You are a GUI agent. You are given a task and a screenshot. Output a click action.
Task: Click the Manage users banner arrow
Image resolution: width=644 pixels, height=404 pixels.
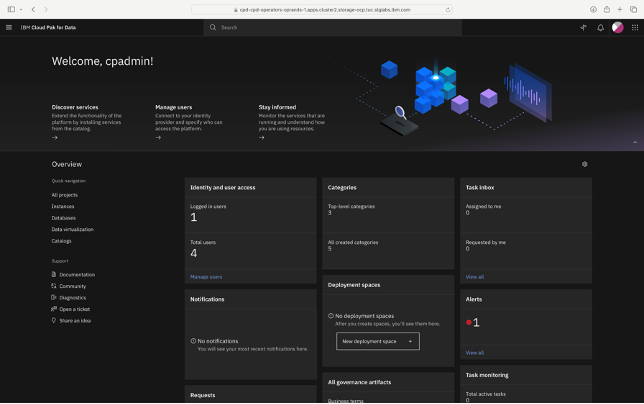pyautogui.click(x=158, y=137)
